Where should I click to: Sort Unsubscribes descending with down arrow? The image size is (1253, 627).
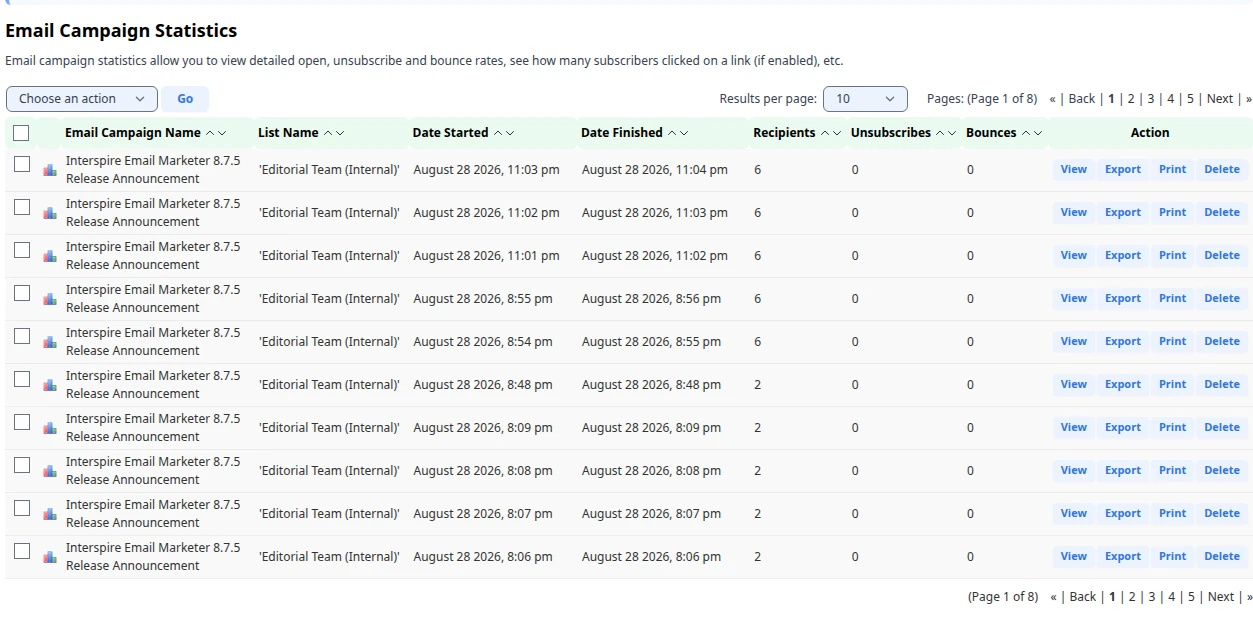[952, 133]
